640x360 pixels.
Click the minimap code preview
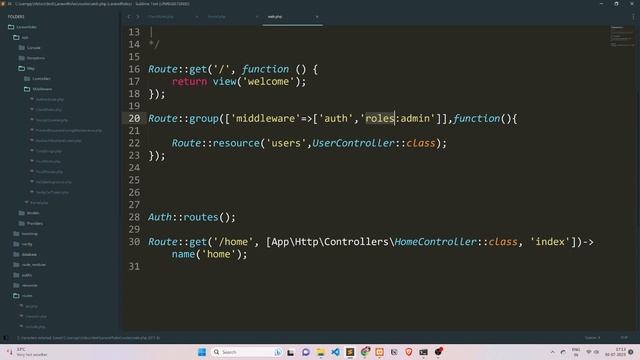(x=622, y=37)
